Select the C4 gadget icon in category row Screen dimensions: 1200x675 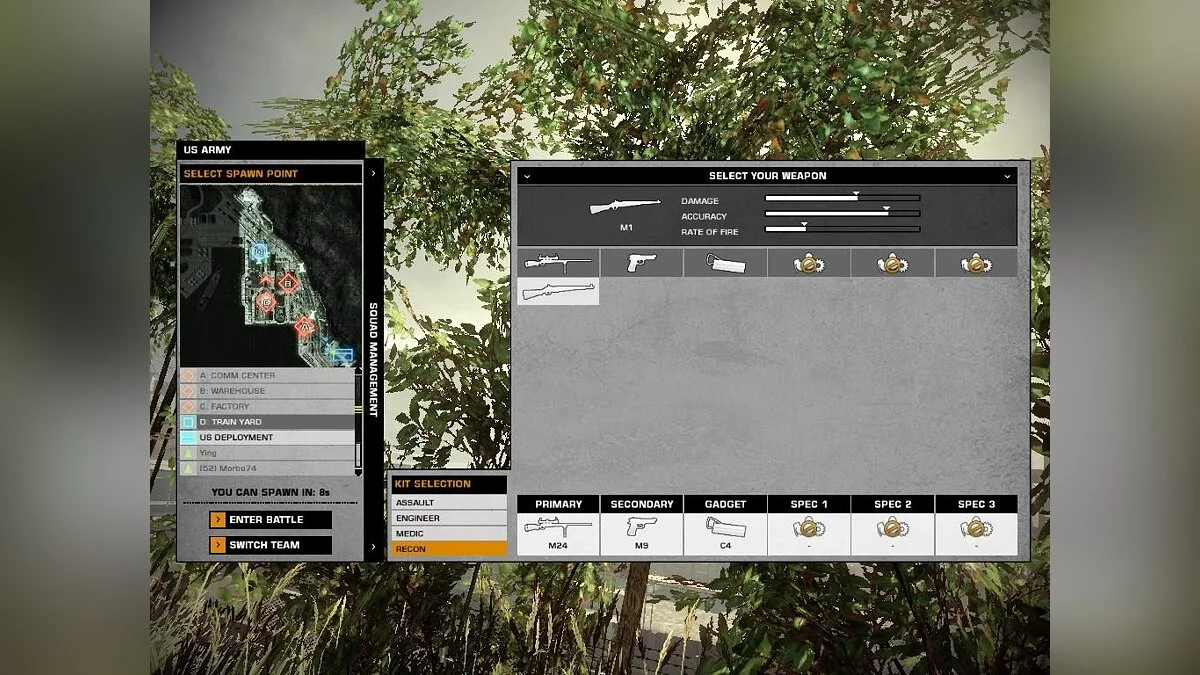tap(726, 263)
